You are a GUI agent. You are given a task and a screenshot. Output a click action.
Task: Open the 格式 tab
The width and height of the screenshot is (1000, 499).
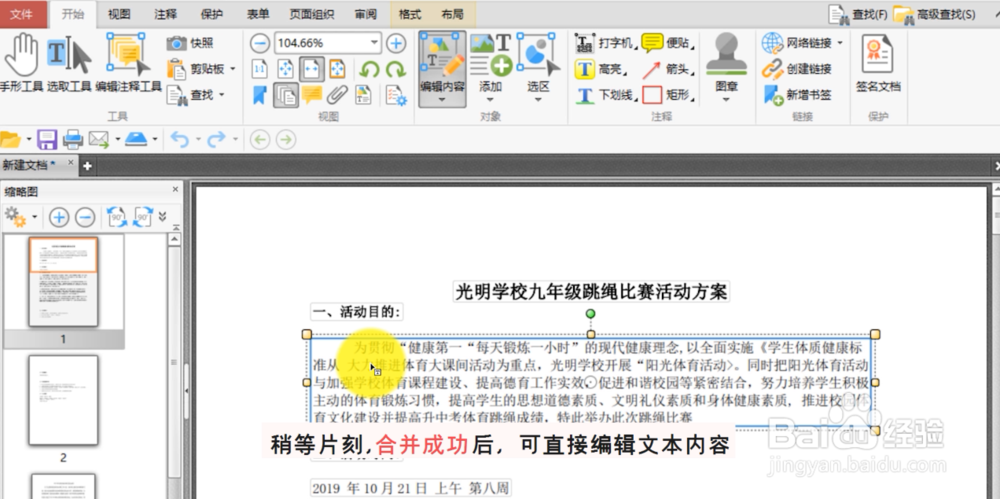pyautogui.click(x=409, y=14)
